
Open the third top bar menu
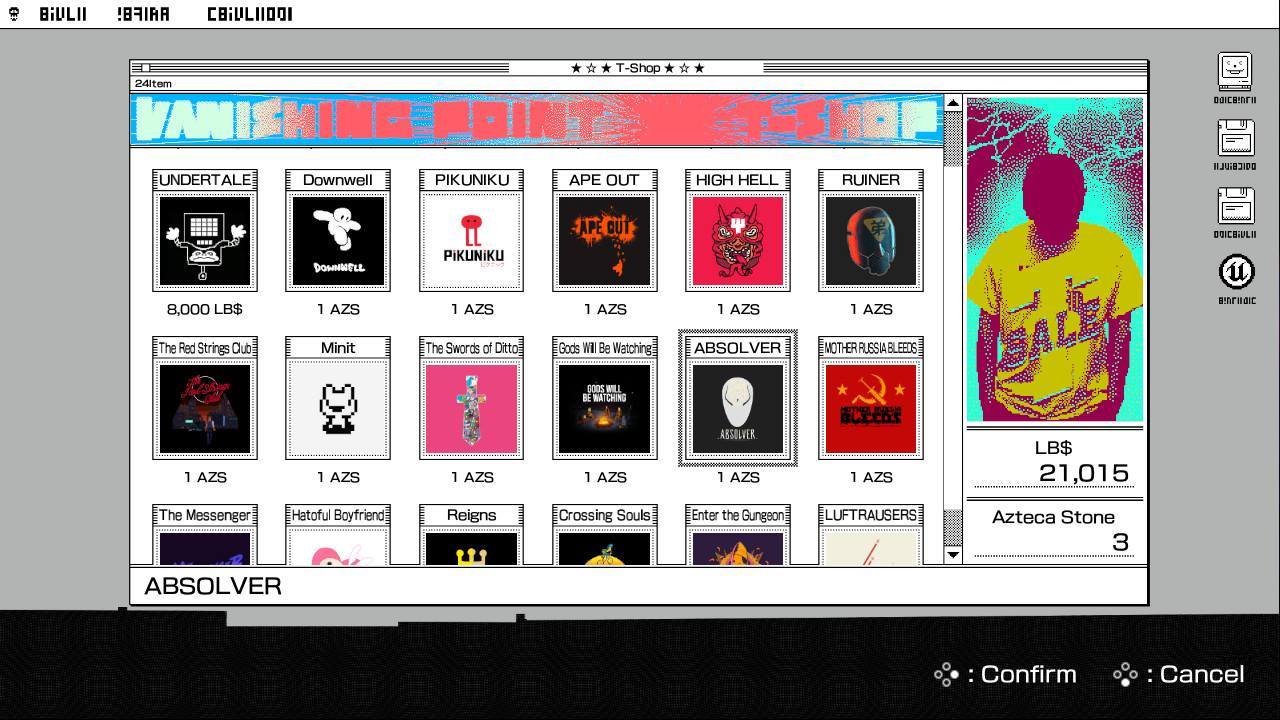tap(250, 14)
